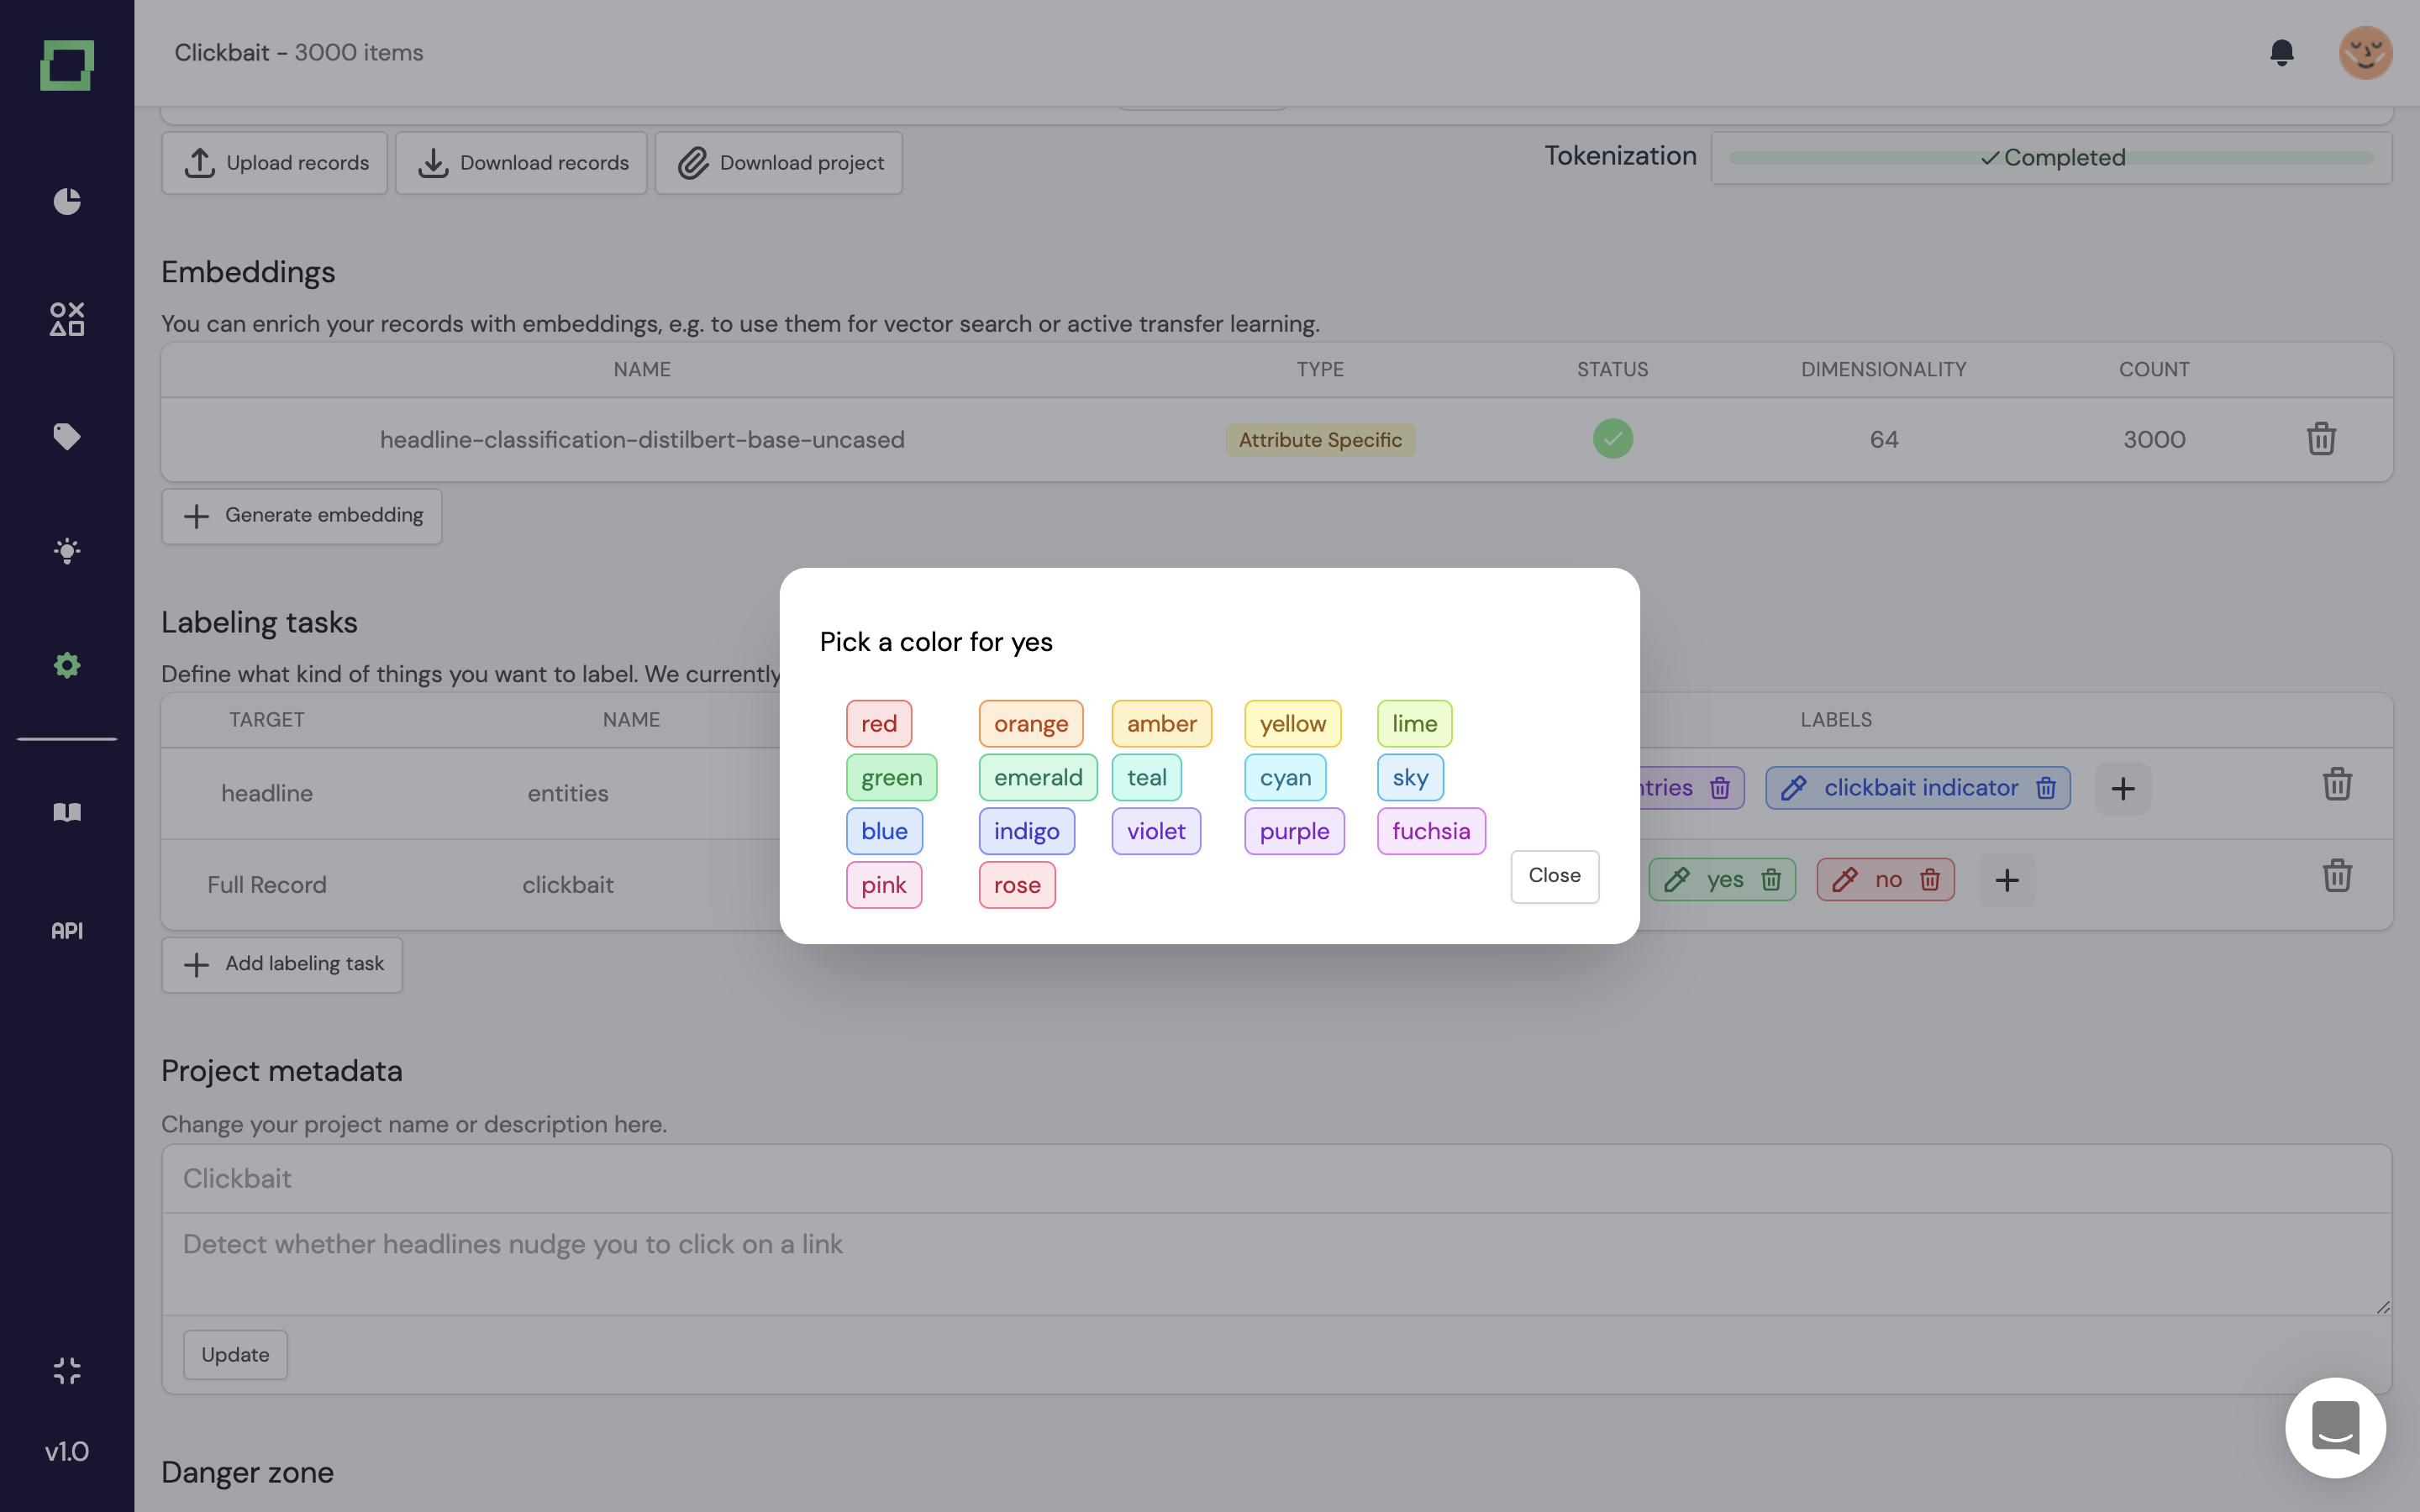Open the API sidebar link
Viewport: 2420px width, 1512px height.
point(67,931)
